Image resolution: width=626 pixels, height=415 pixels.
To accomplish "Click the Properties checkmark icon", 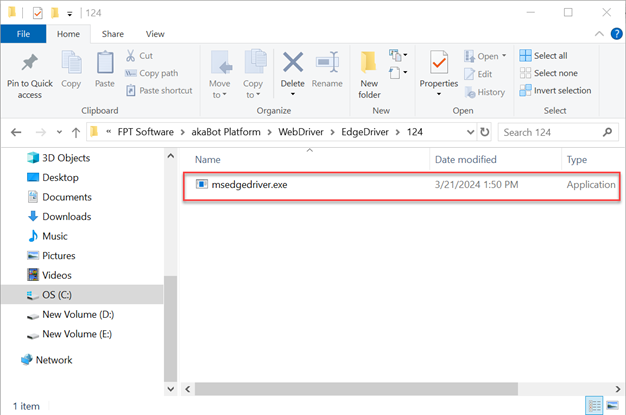I will 439,63.
